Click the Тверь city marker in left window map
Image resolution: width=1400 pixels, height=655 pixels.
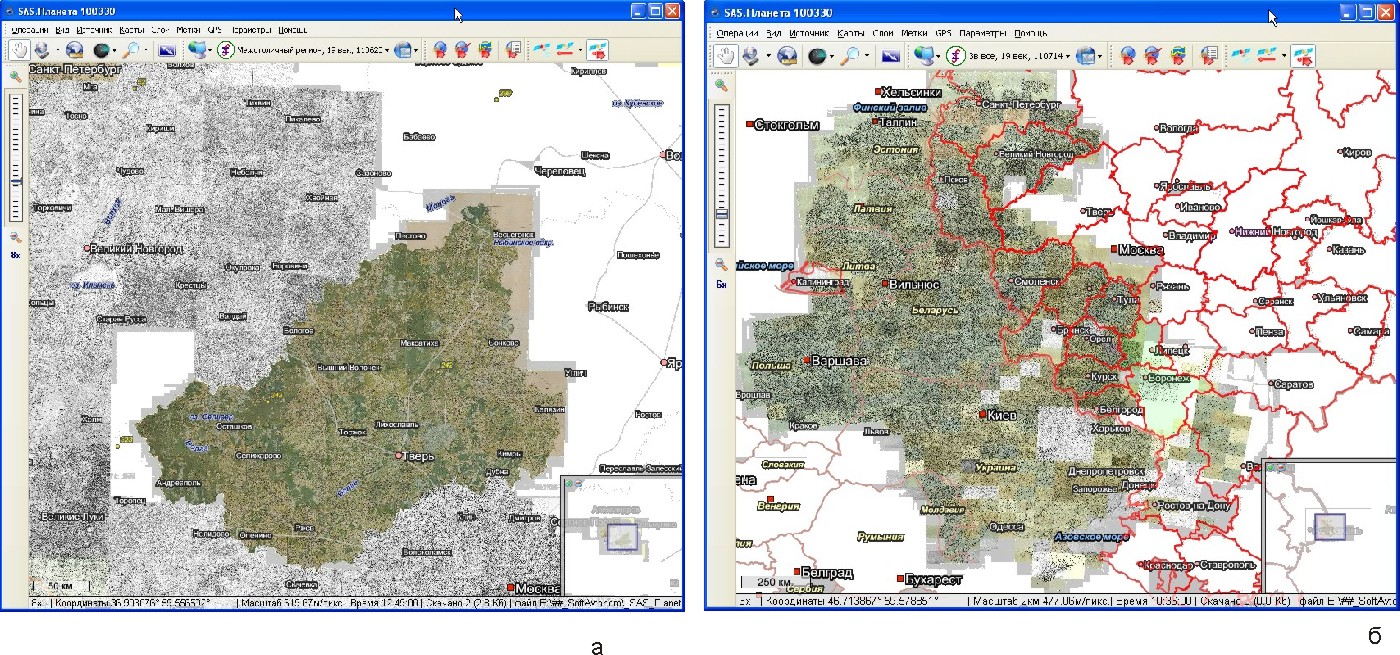[399, 456]
